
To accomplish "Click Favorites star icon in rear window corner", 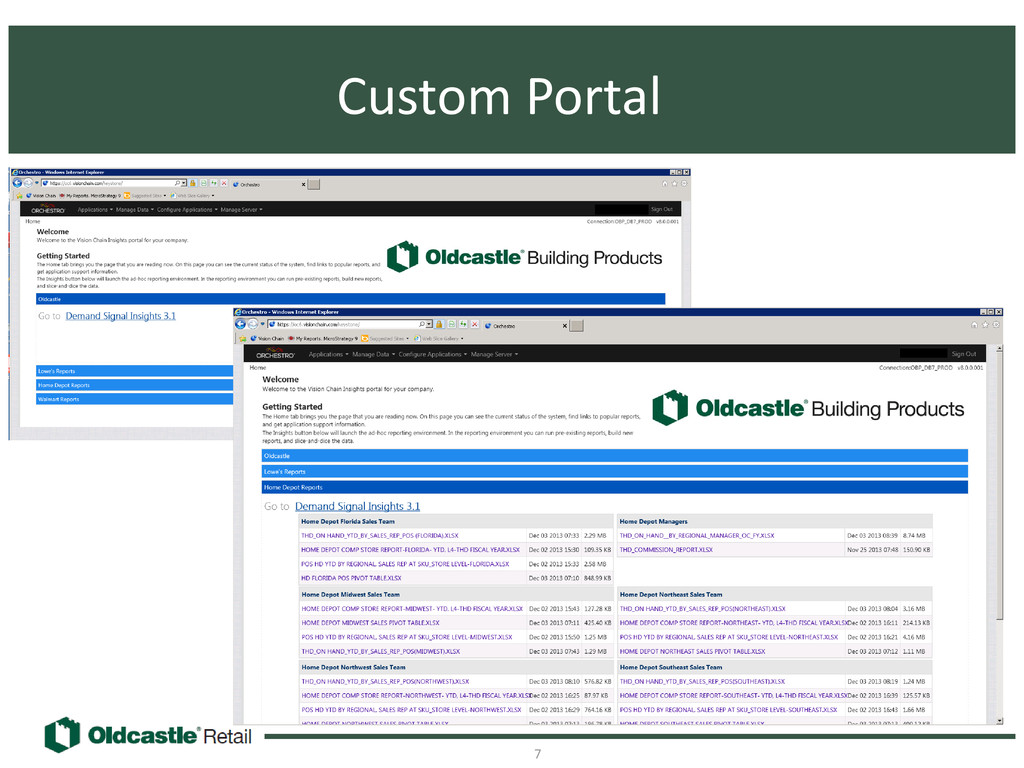I will (x=675, y=184).
